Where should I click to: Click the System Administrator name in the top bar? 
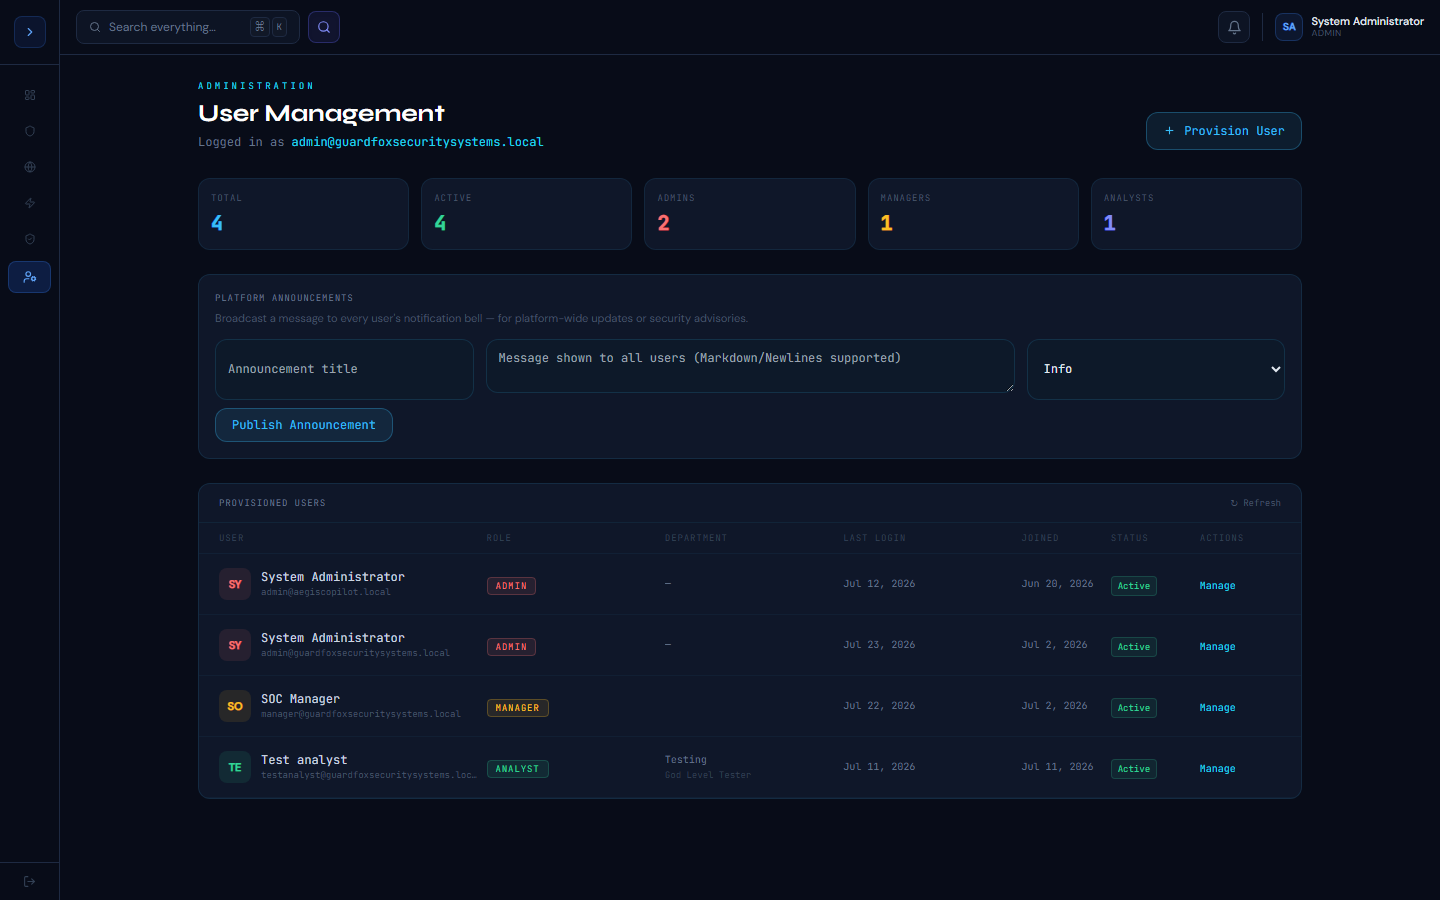pyautogui.click(x=1367, y=21)
